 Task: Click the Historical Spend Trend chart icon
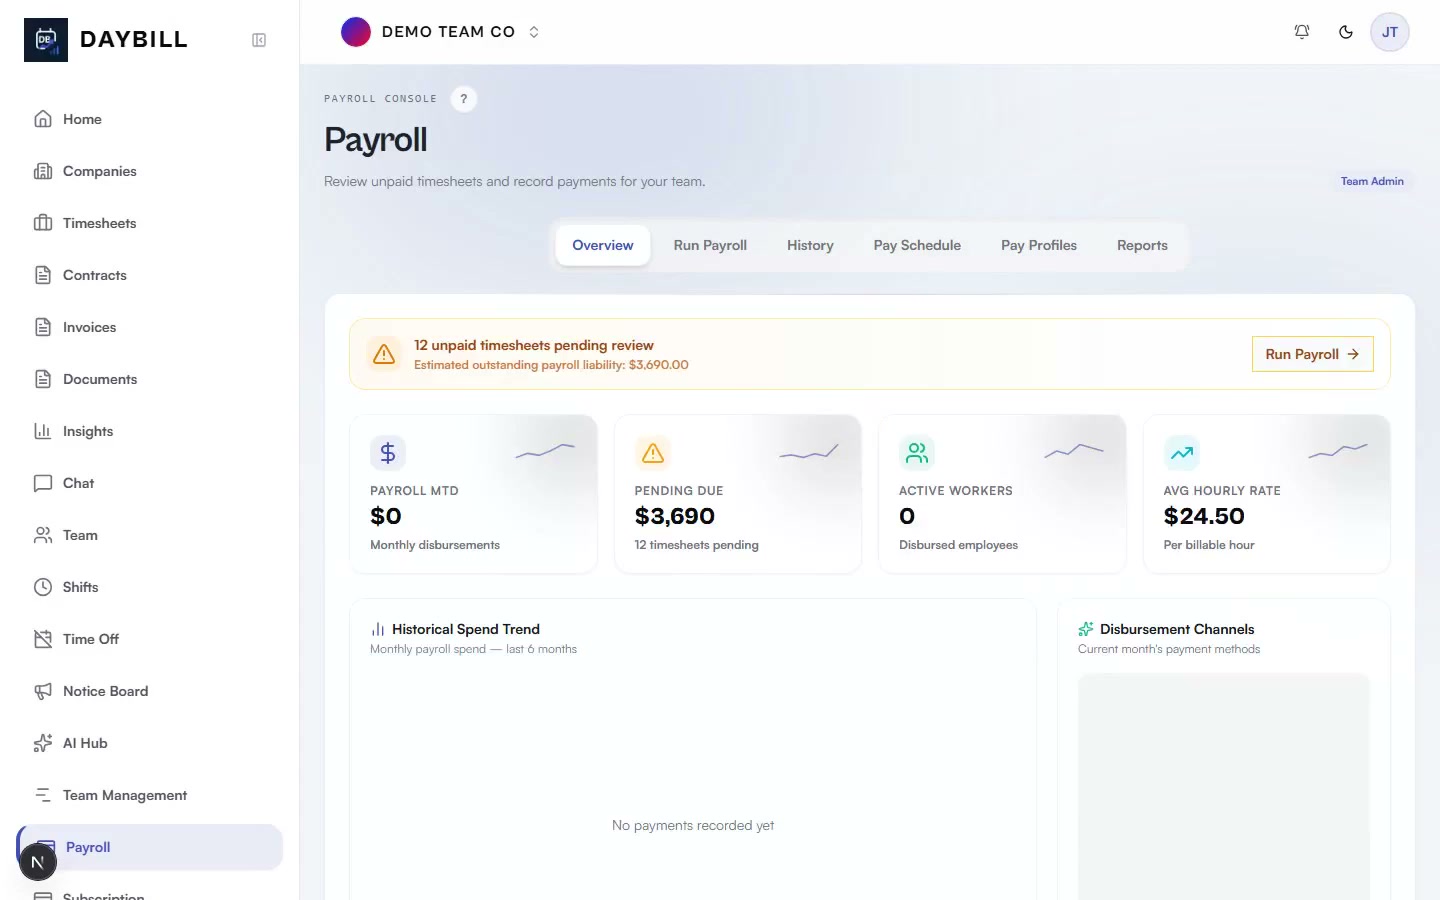point(378,629)
